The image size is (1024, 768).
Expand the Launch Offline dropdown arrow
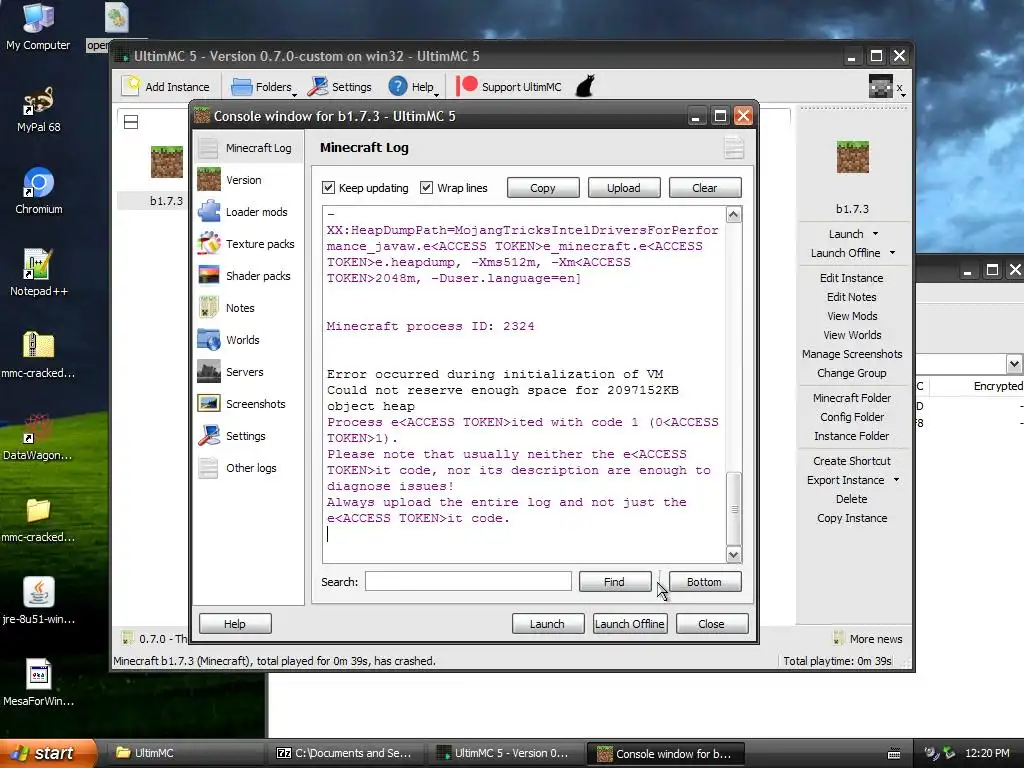point(892,253)
